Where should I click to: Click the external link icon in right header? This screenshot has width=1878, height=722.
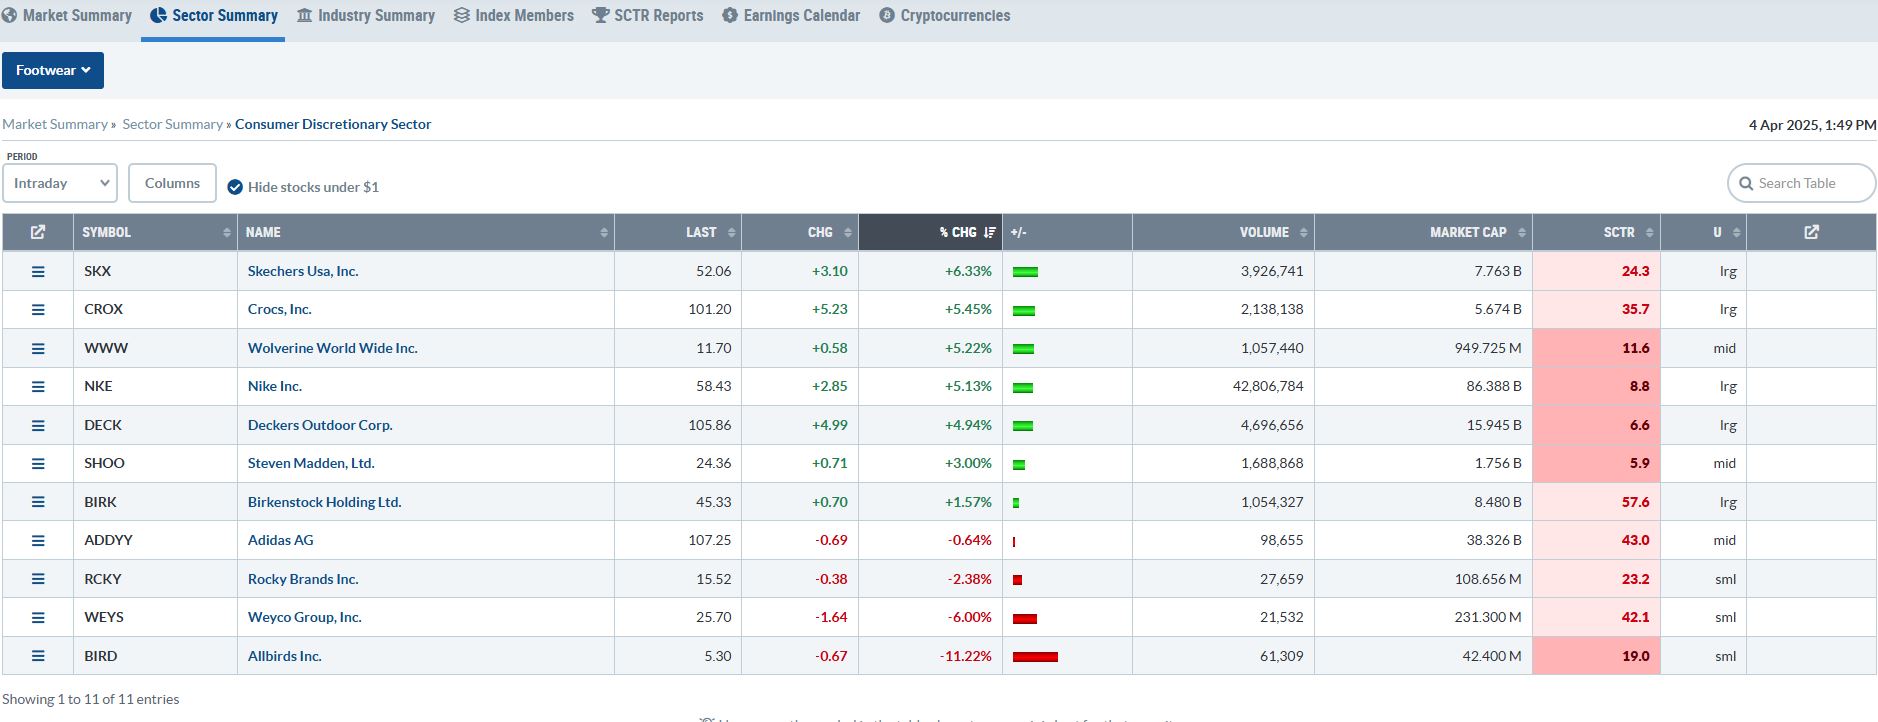(1811, 232)
